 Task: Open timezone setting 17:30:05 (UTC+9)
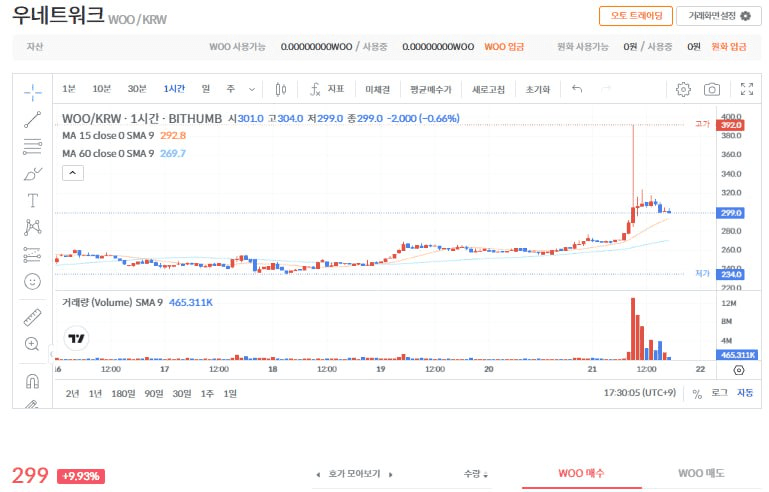(x=640, y=393)
